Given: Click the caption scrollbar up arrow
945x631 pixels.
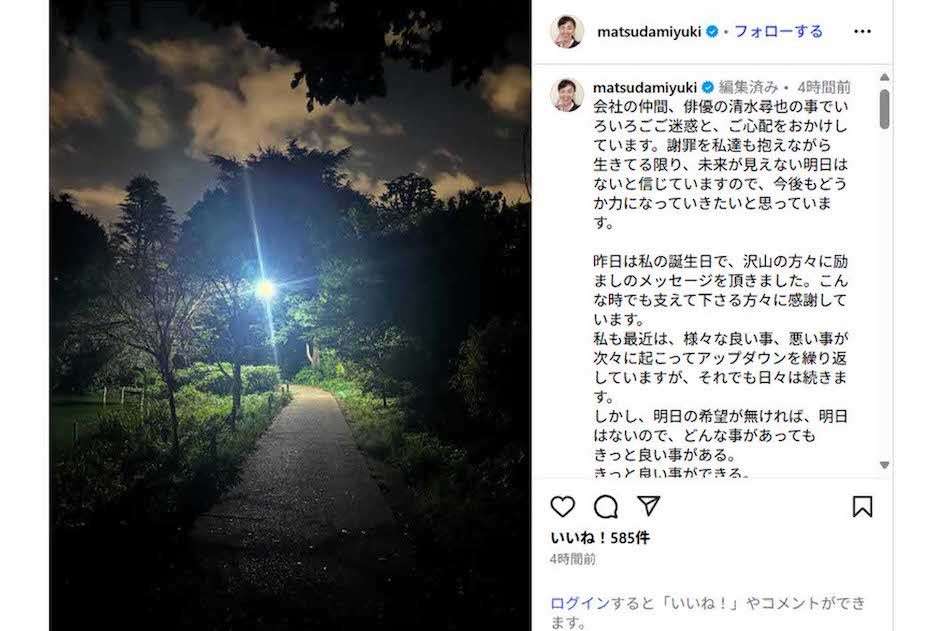Looking at the screenshot, I should (x=884, y=77).
